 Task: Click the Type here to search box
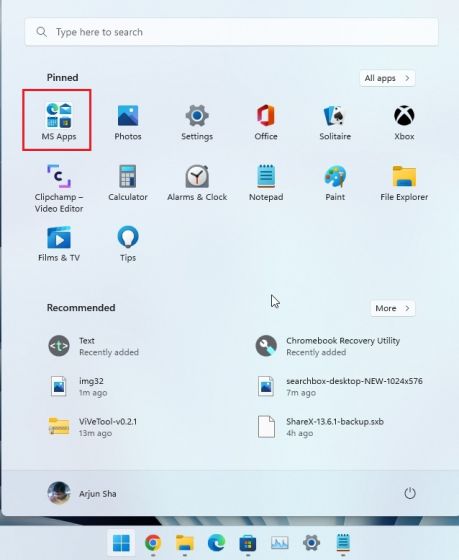[x=231, y=32]
